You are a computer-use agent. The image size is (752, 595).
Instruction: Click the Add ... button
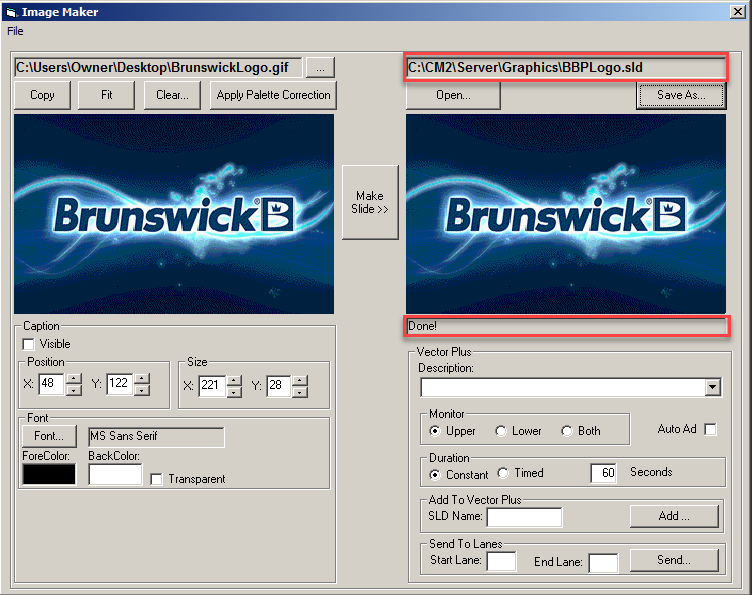click(x=674, y=516)
